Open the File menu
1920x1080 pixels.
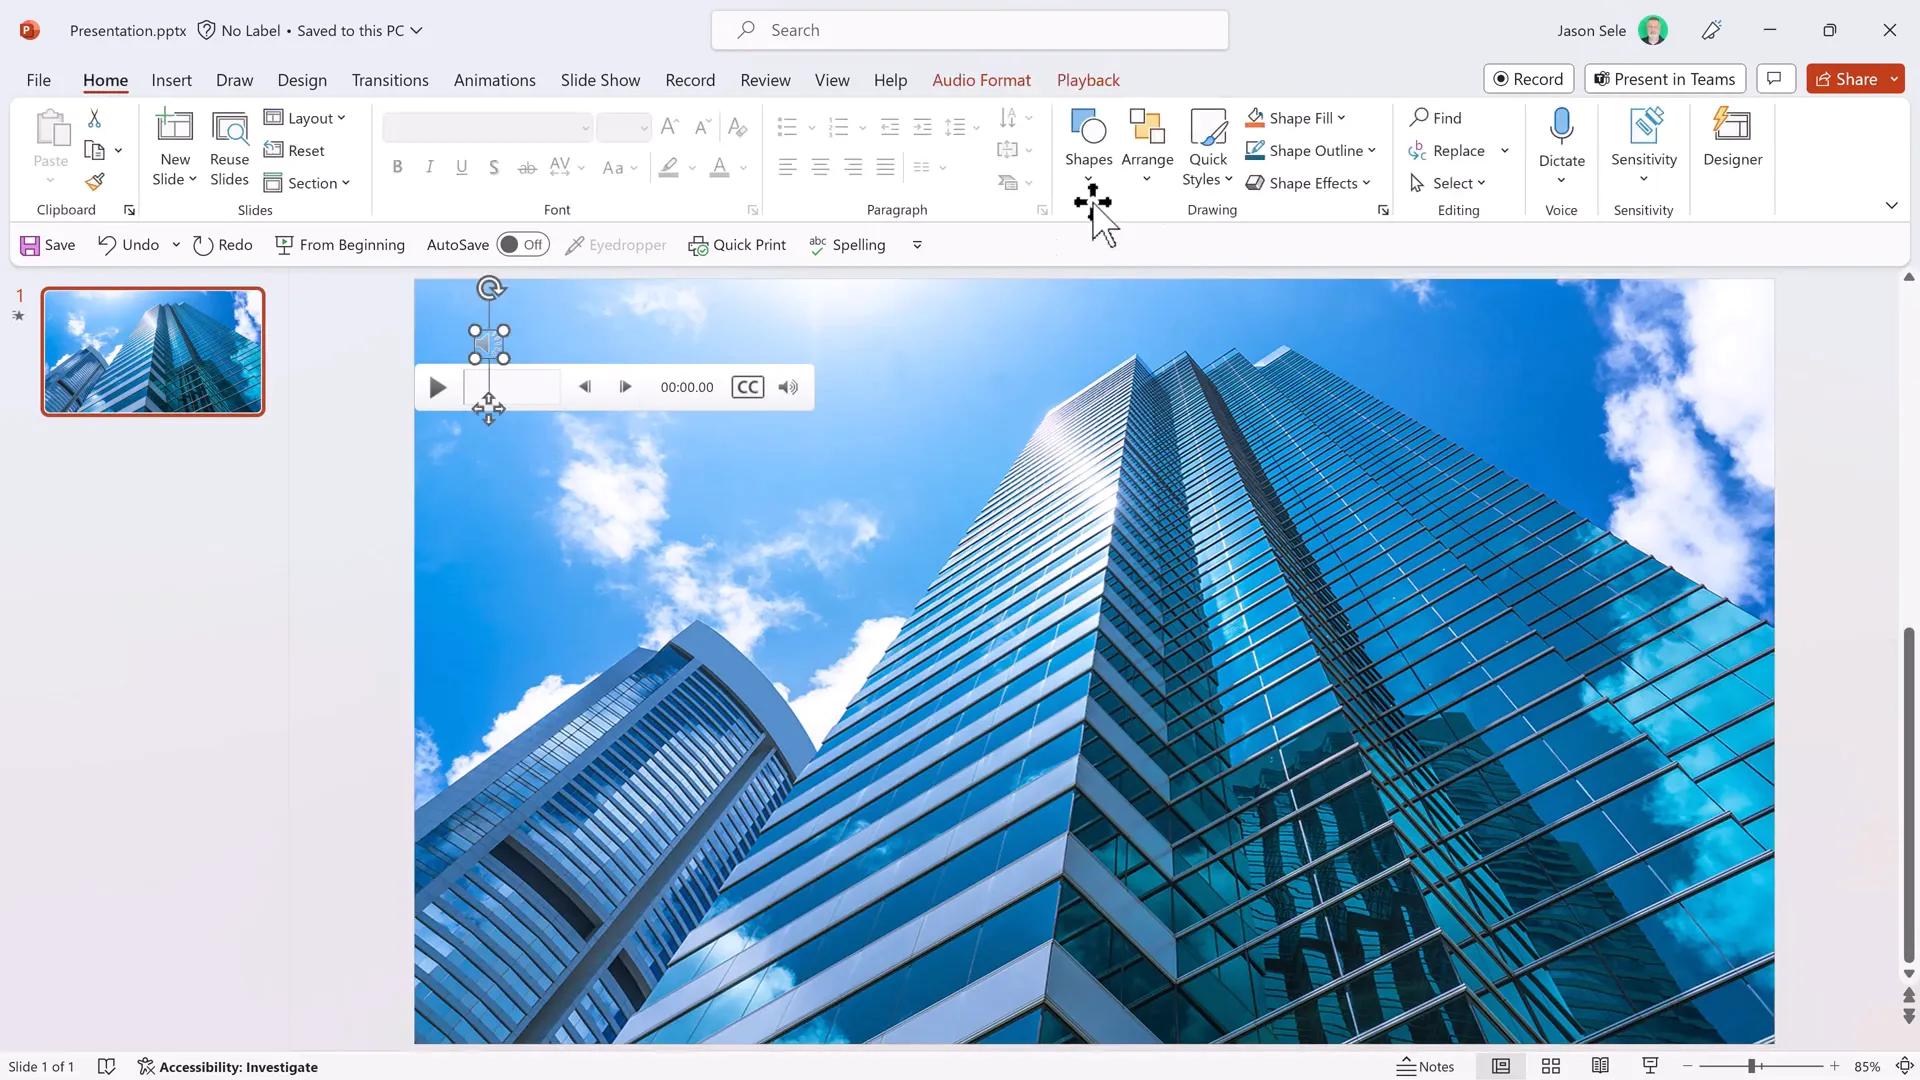[x=38, y=80]
